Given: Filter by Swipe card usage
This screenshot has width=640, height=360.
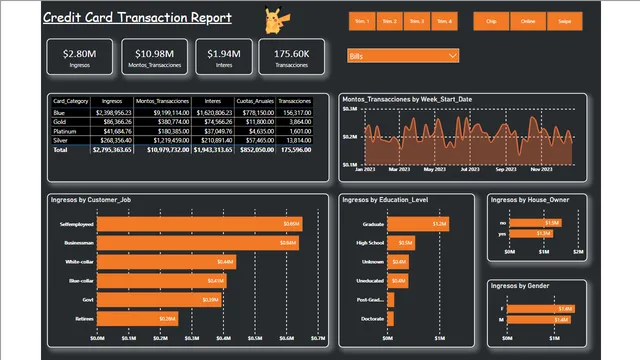Looking at the screenshot, I should pos(565,21).
